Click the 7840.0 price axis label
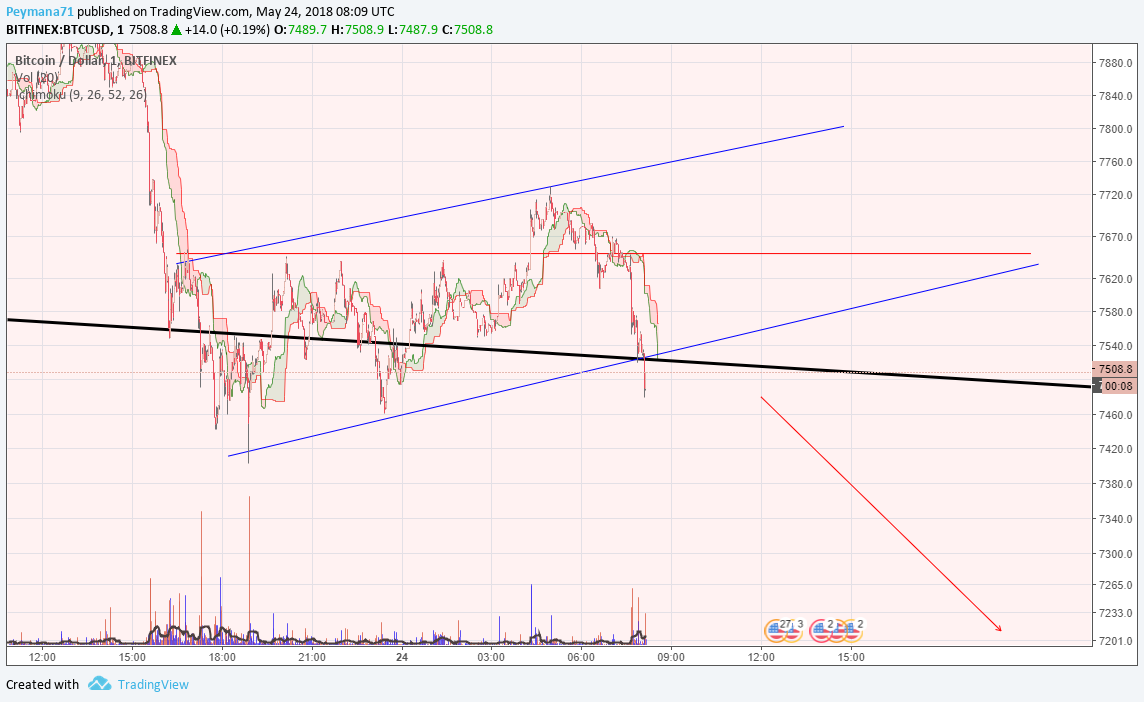The image size is (1144, 702). pos(1116,96)
